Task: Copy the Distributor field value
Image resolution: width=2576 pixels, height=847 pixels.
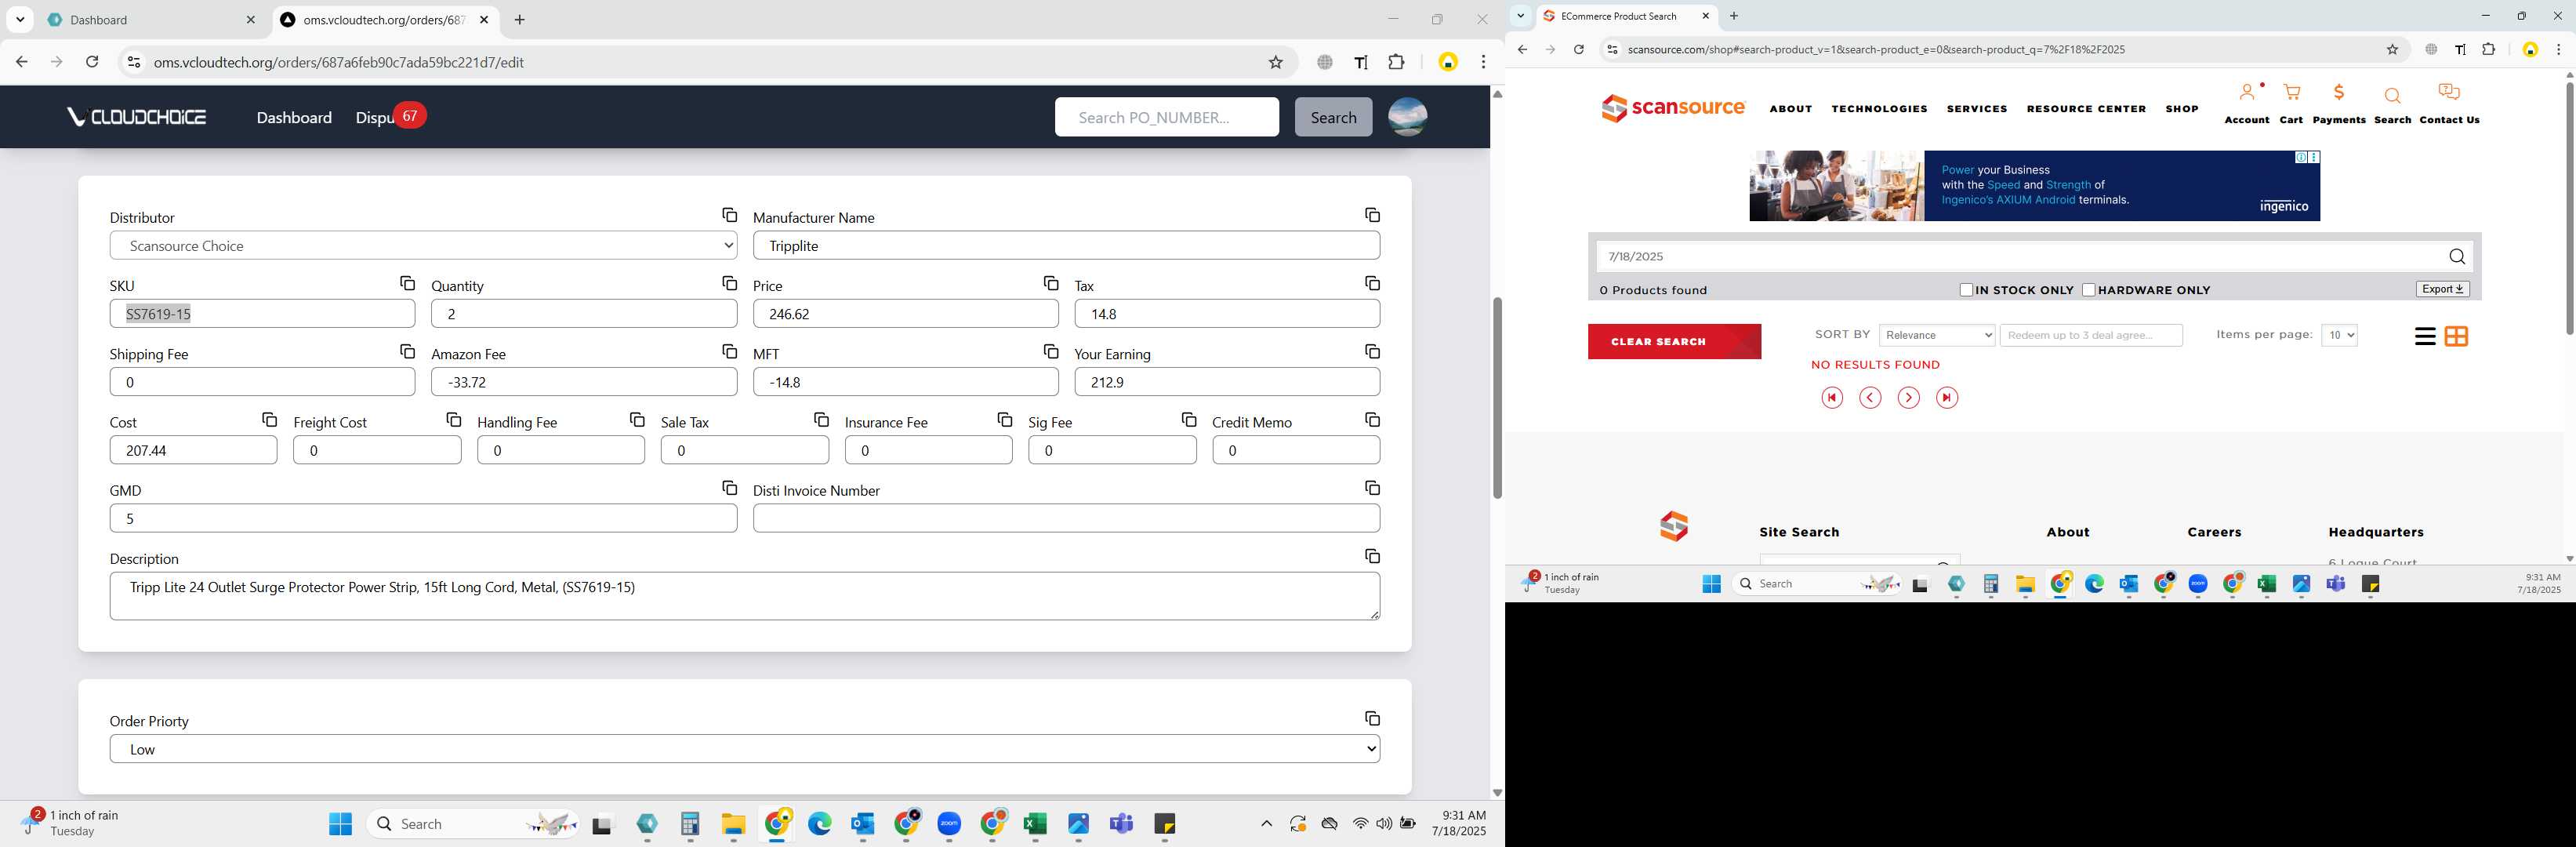Action: pyautogui.click(x=729, y=215)
